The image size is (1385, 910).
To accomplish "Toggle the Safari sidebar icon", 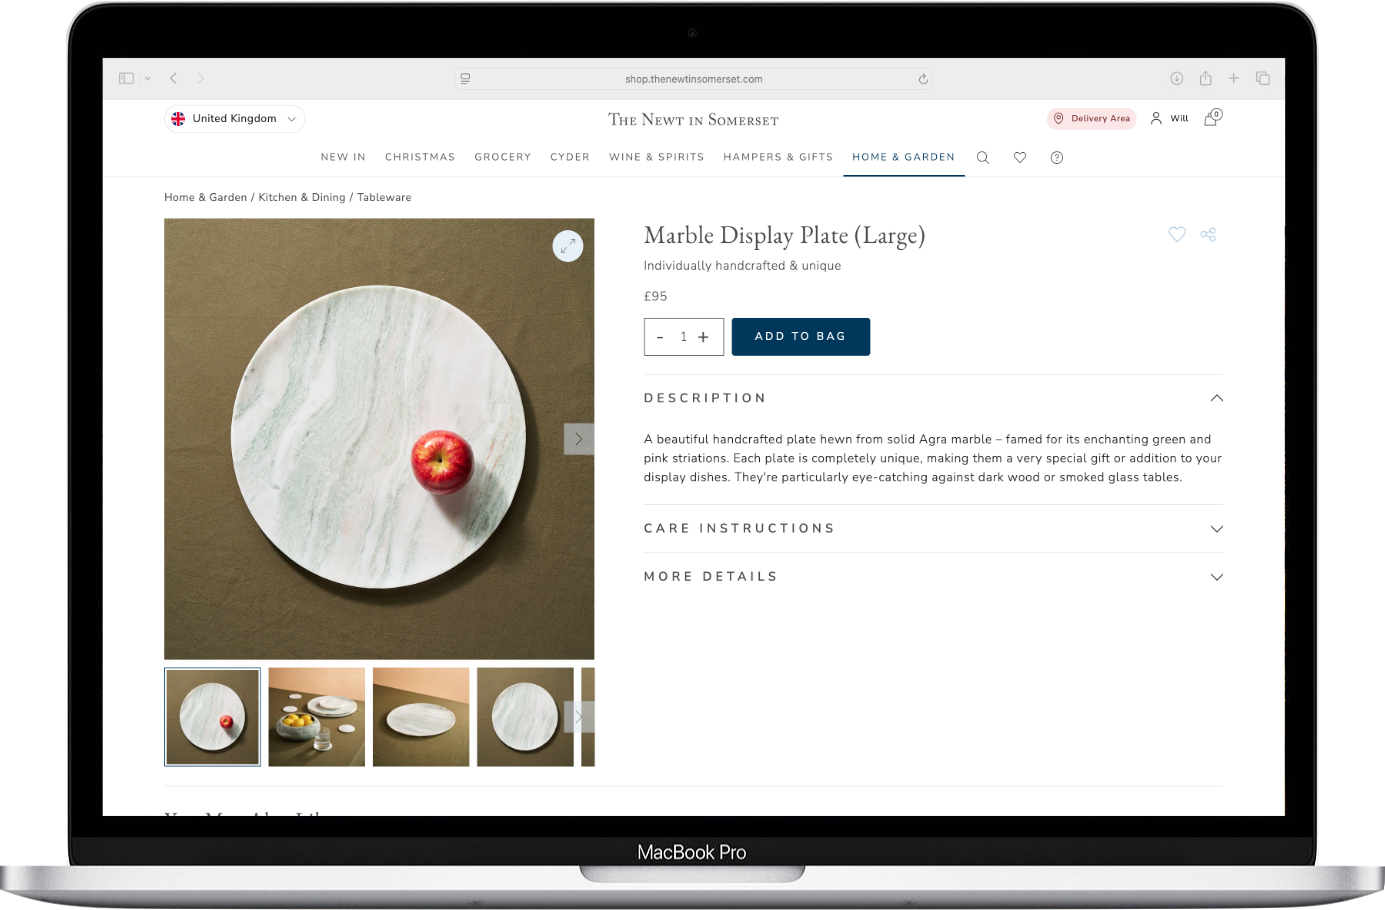I will click(x=126, y=78).
